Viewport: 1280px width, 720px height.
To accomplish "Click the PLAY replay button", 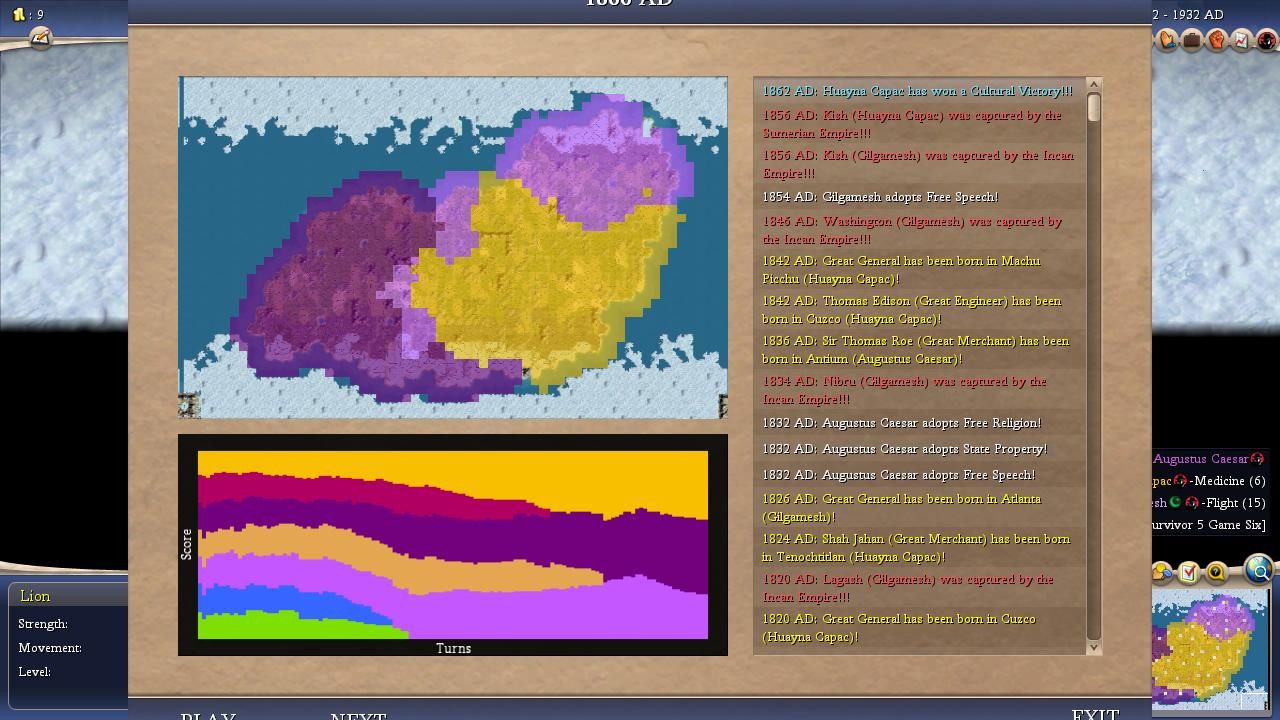I will tap(208, 715).
